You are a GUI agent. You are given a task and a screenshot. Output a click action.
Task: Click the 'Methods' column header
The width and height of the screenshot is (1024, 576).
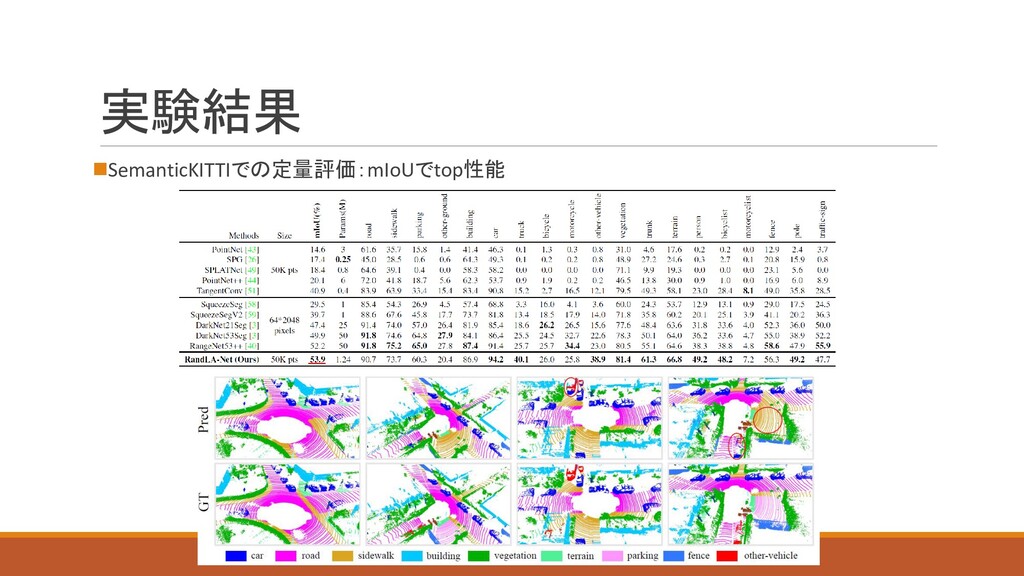(x=244, y=236)
